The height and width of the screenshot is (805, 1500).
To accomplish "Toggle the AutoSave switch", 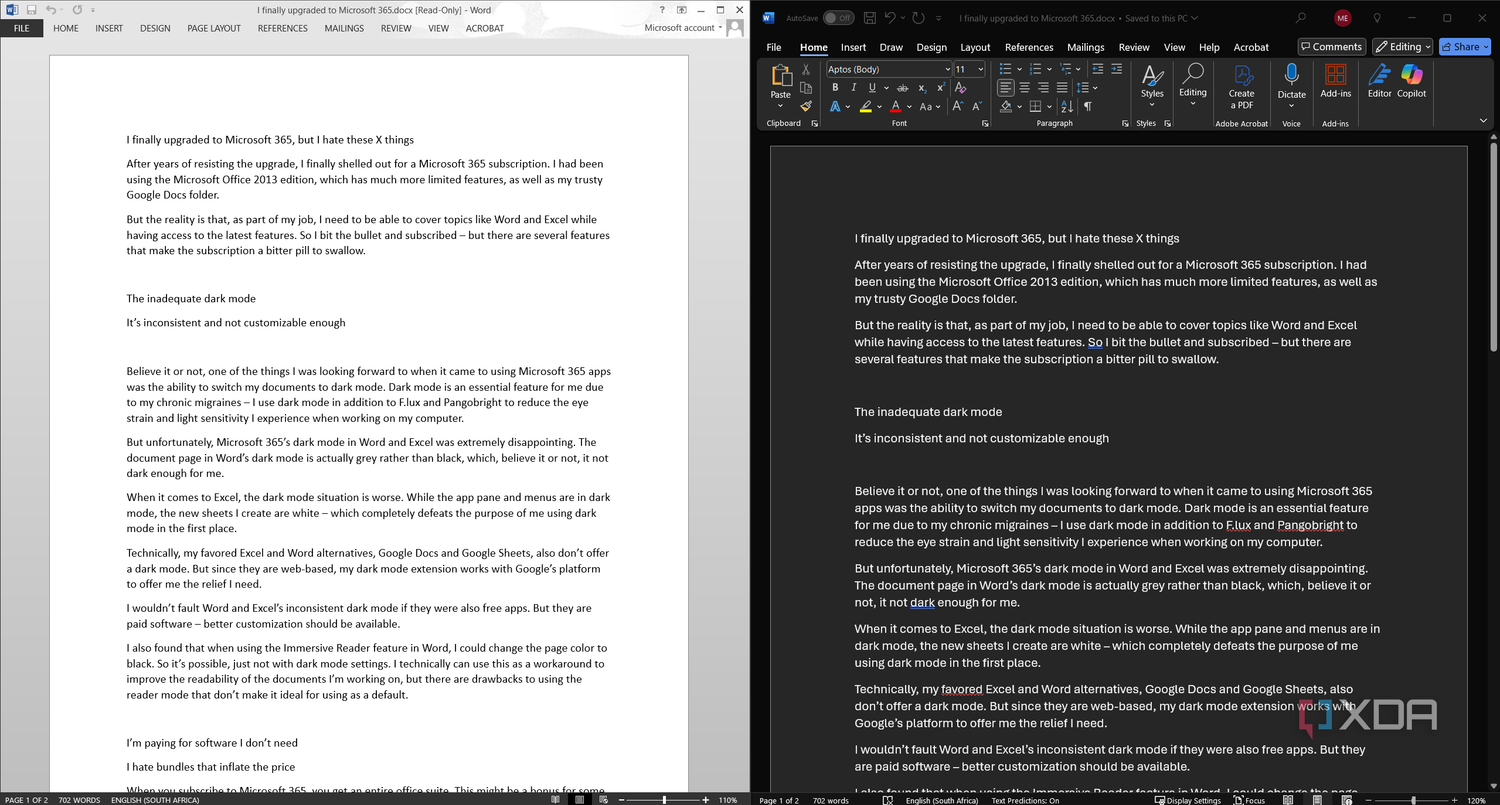I will click(838, 18).
